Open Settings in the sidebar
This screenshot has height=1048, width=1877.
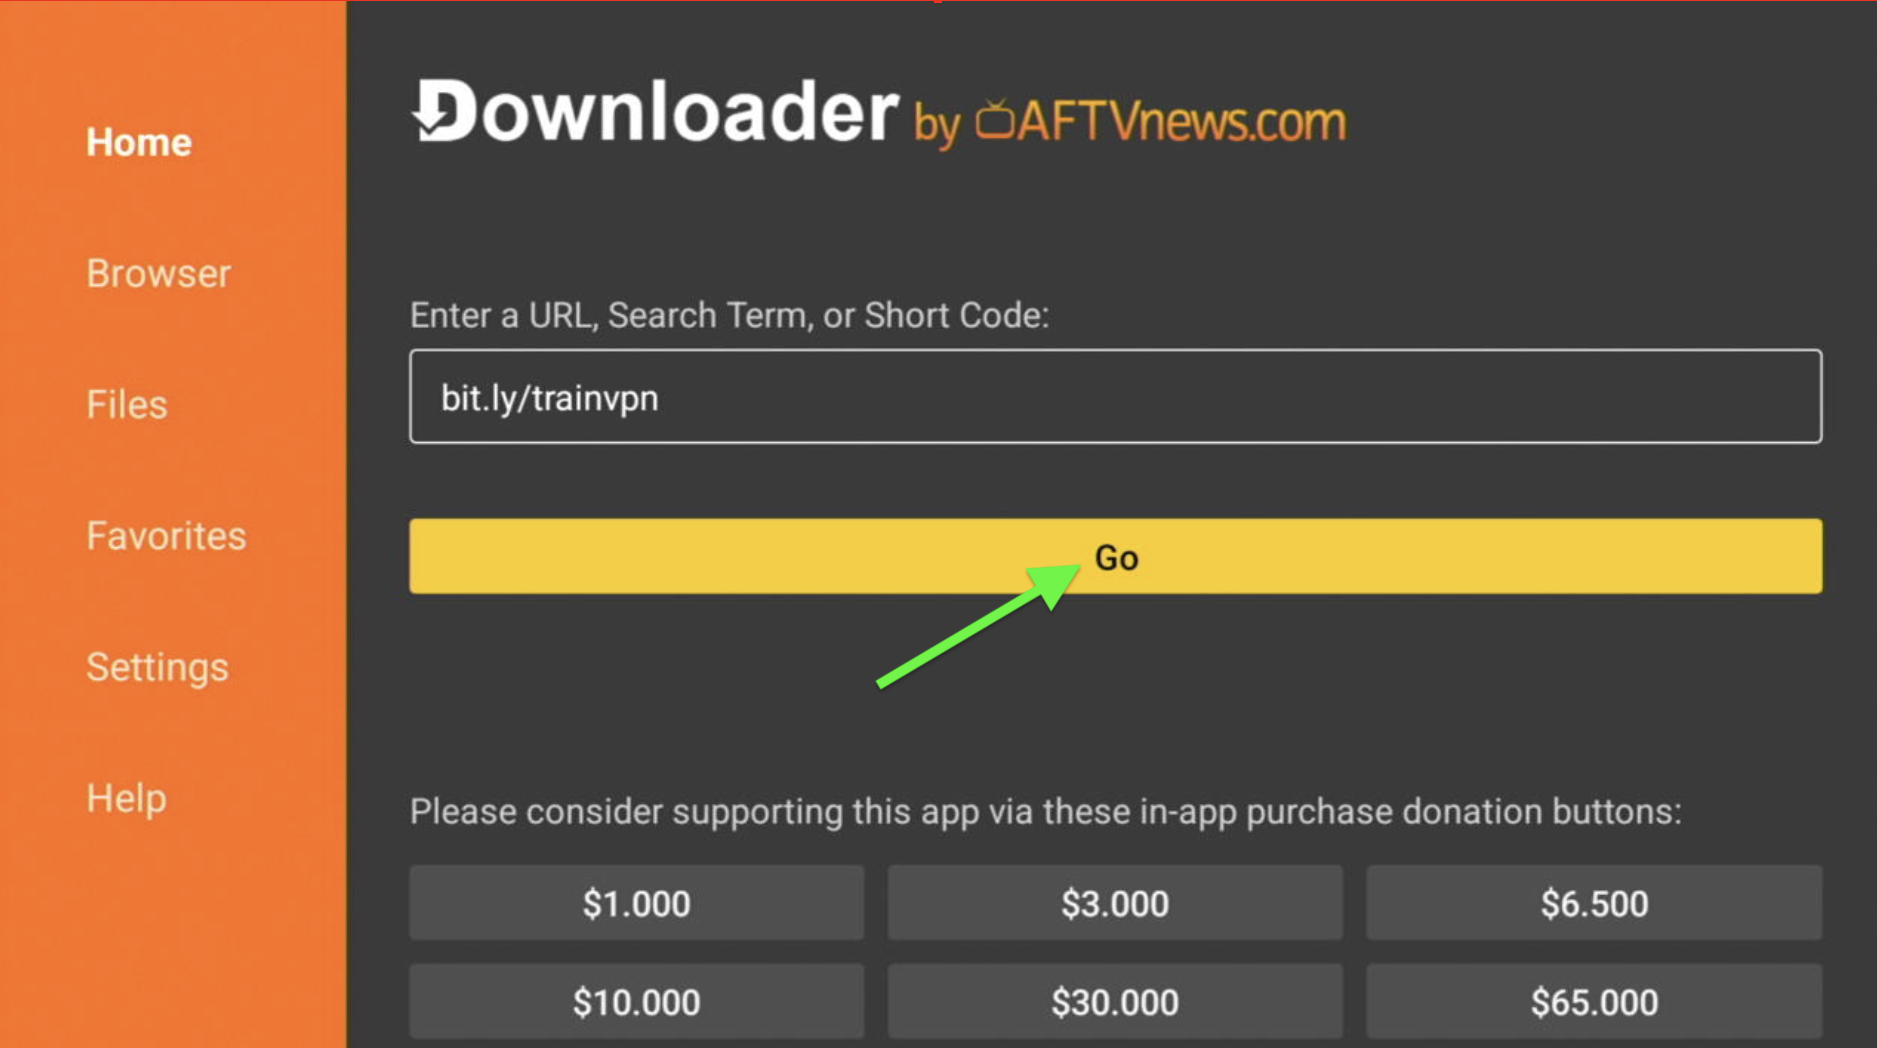pos(157,667)
